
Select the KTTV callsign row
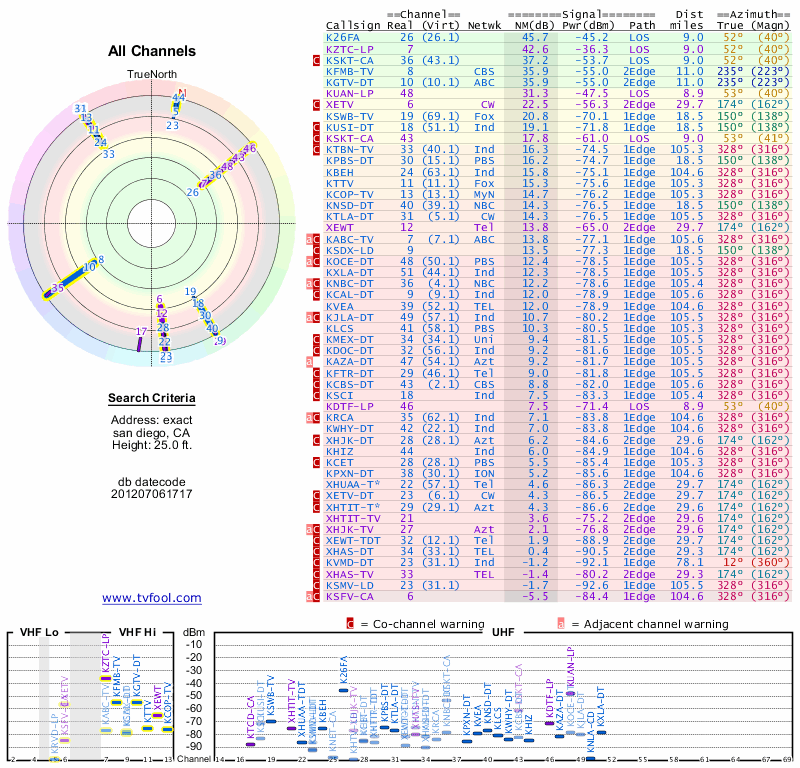(x=558, y=183)
